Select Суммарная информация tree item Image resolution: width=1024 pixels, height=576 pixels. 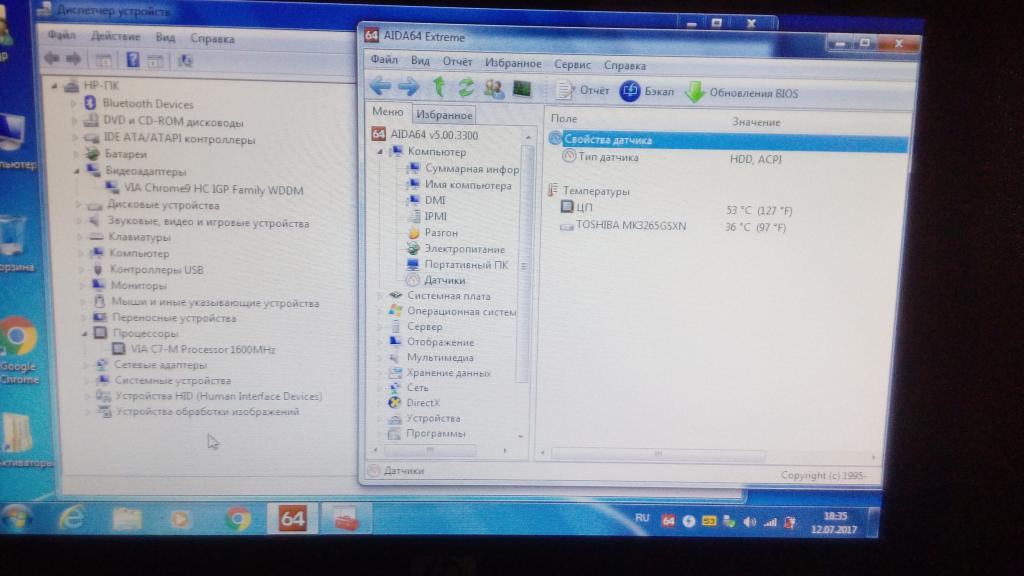point(472,168)
